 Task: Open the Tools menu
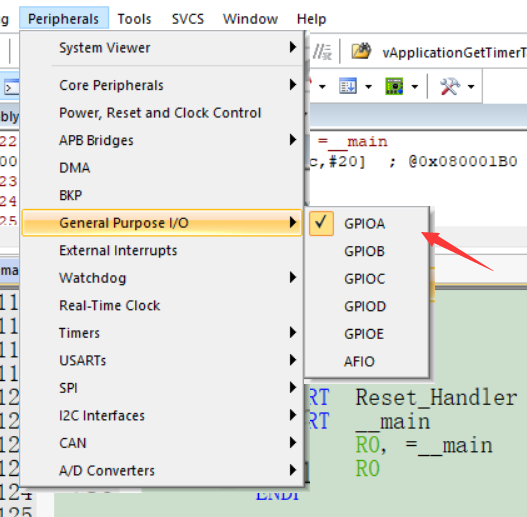tap(134, 19)
